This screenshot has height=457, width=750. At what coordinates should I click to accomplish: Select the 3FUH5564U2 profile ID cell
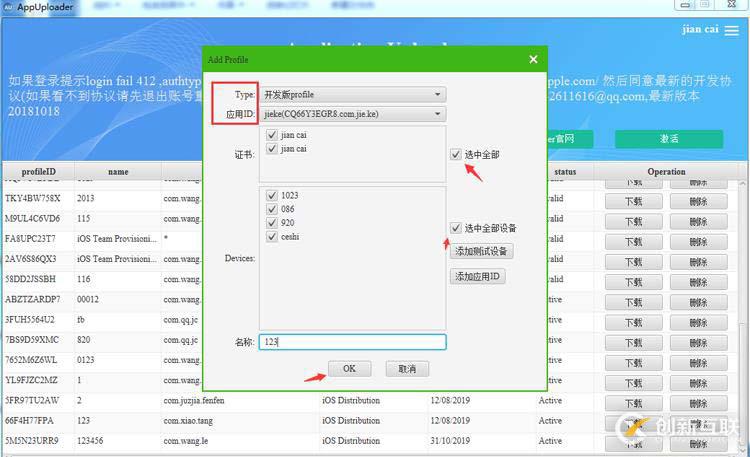click(x=38, y=319)
